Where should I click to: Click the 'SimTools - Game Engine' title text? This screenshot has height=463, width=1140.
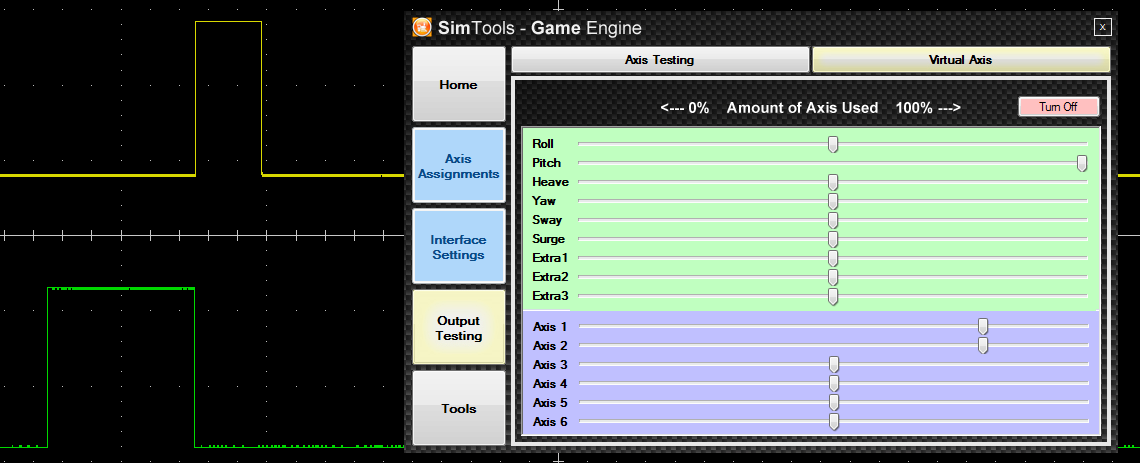[x=539, y=28]
